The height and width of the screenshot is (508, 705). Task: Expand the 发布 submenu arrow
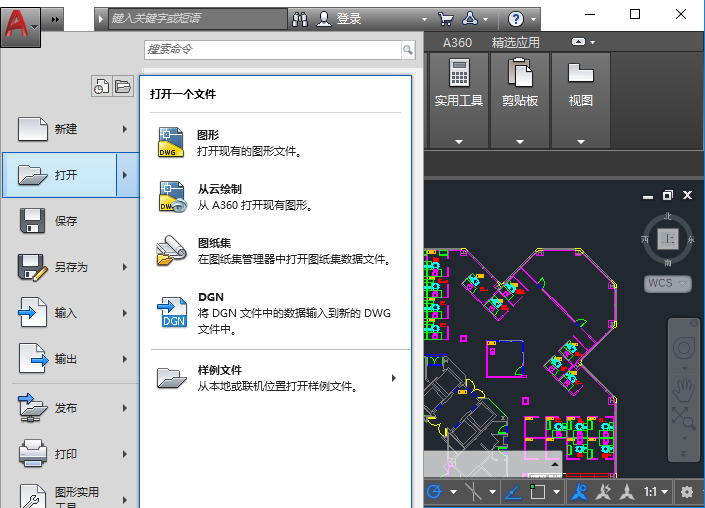click(x=125, y=408)
